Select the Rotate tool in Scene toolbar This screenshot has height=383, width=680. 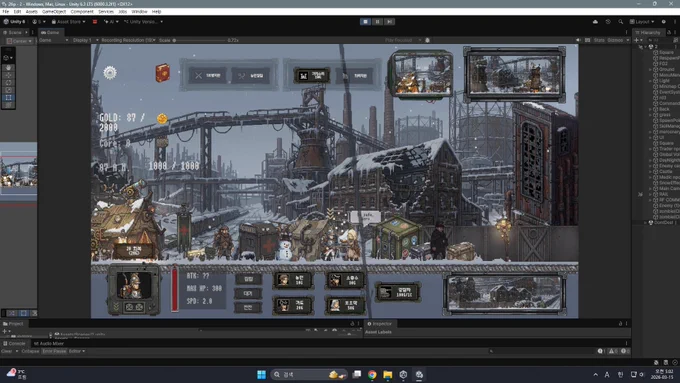pos(8,82)
